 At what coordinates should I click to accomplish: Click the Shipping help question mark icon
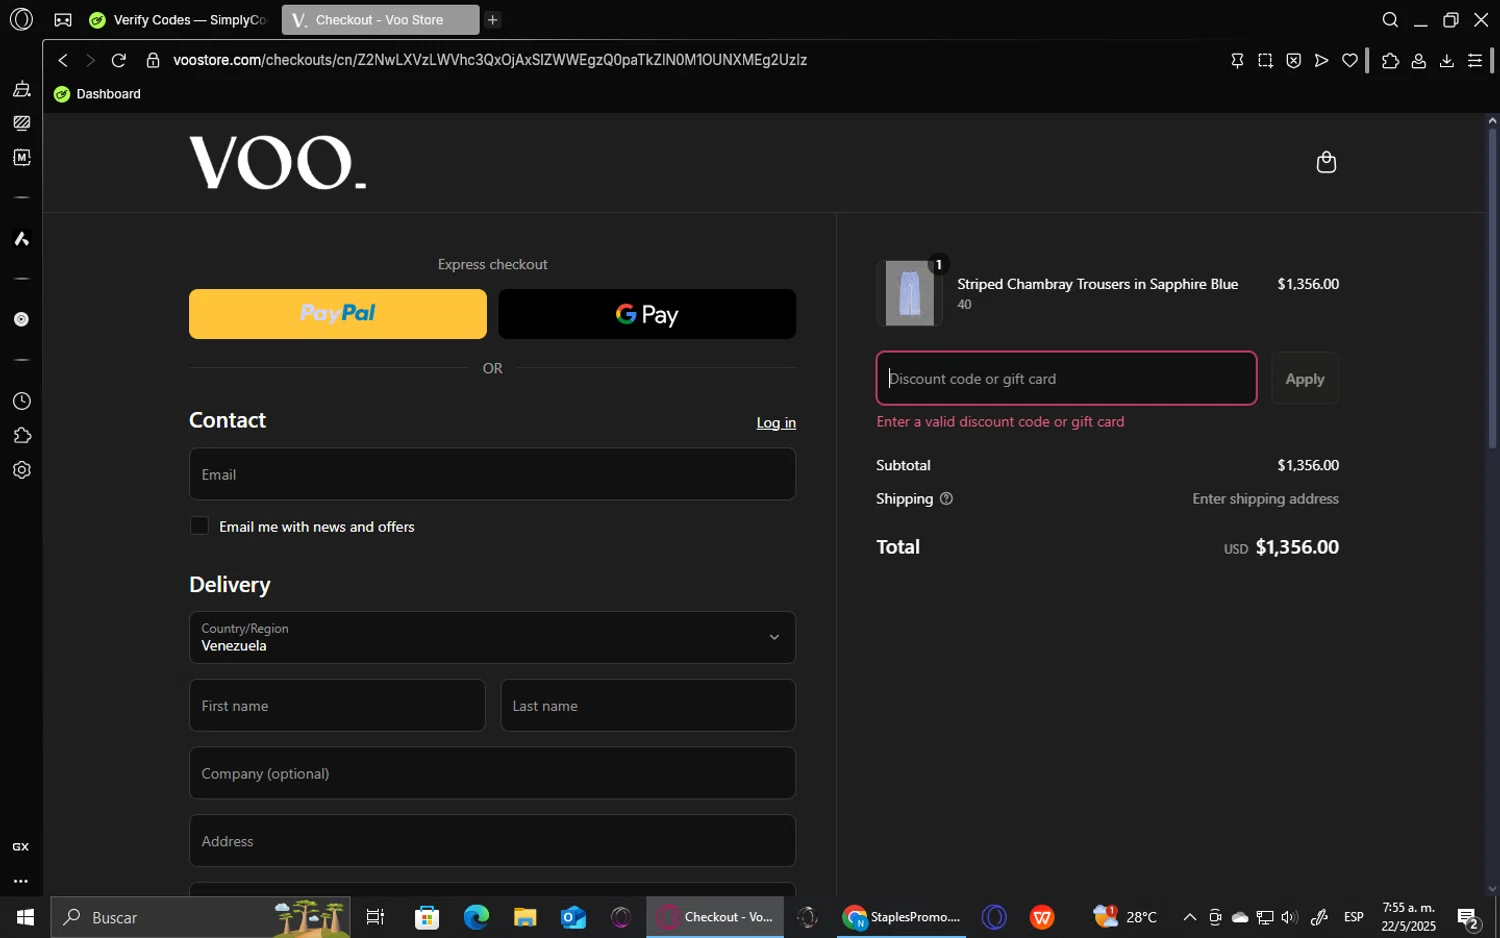(946, 499)
